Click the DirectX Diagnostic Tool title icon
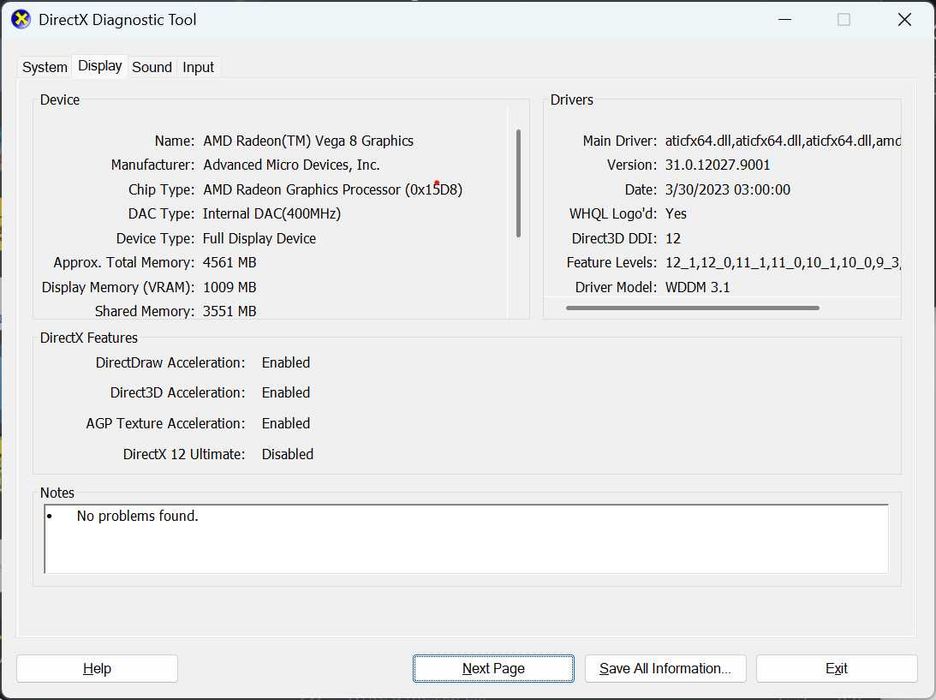Viewport: 936px width, 700px height. pos(21,19)
